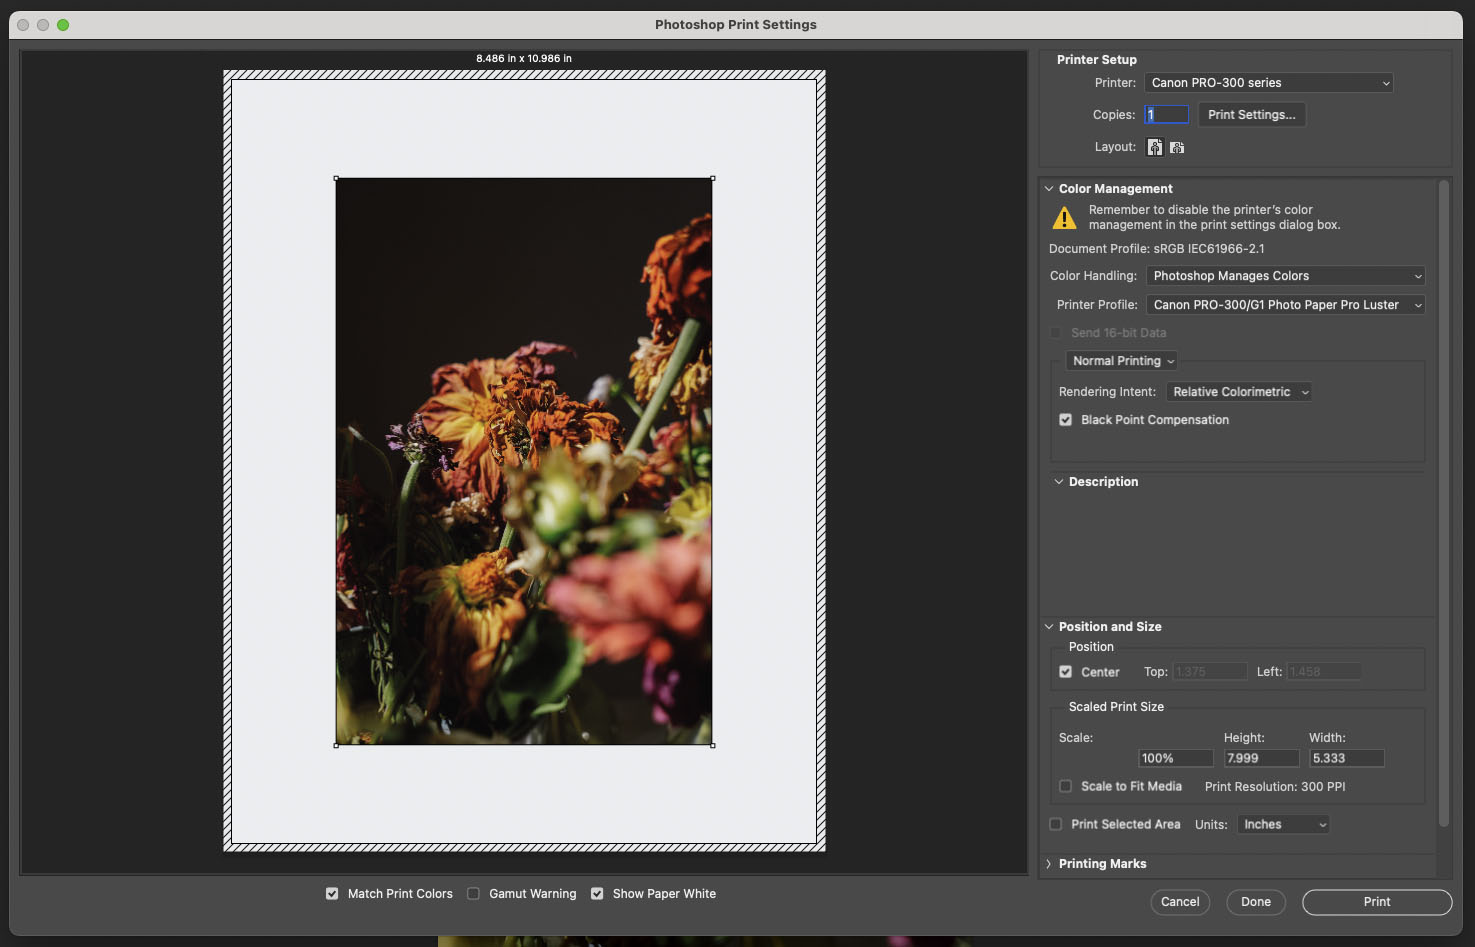Image resolution: width=1475 pixels, height=947 pixels.
Task: Click the Document Profile sRGB text
Action: 1157,249
